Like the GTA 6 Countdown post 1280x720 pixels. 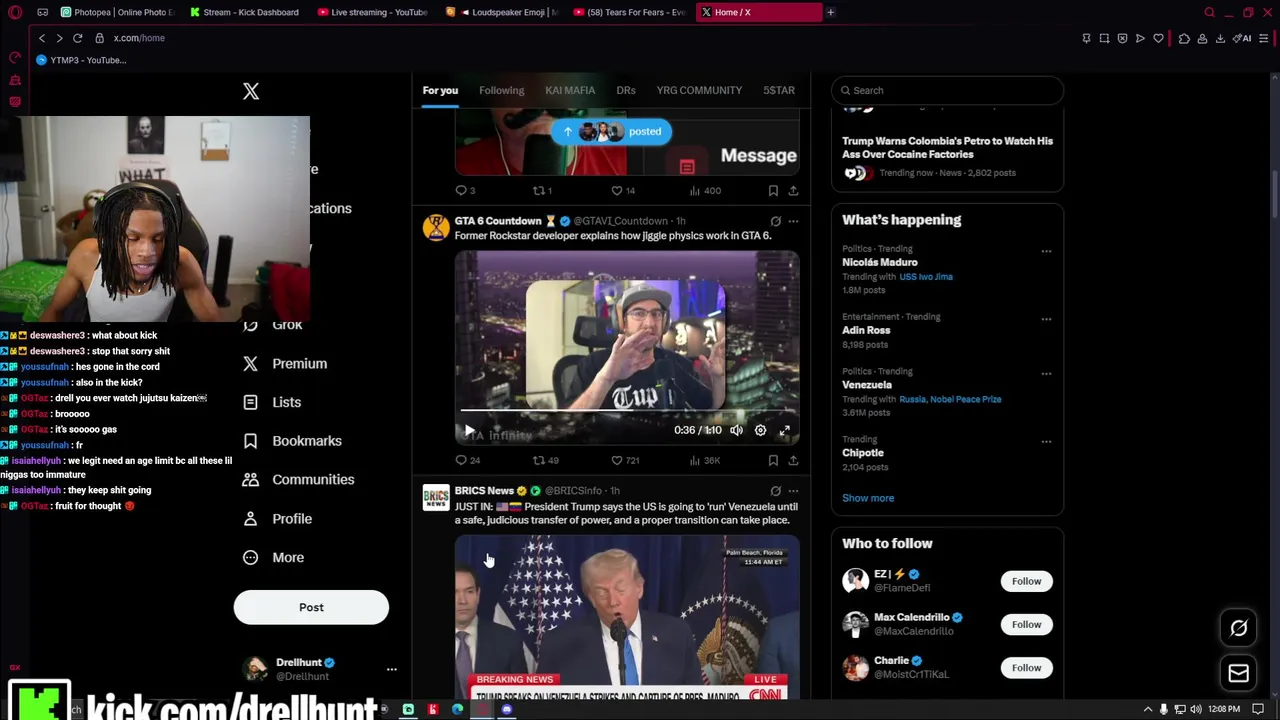(625, 460)
